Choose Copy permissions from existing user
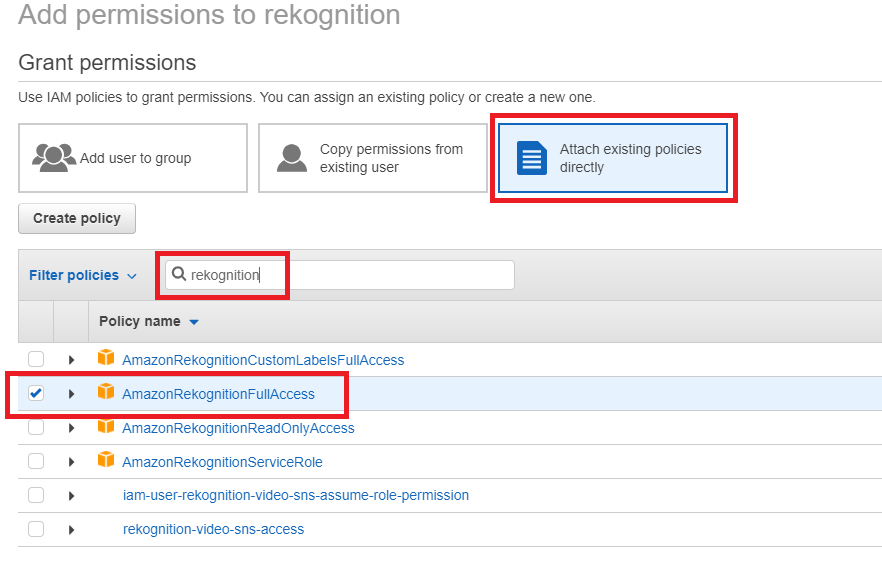 pos(372,158)
